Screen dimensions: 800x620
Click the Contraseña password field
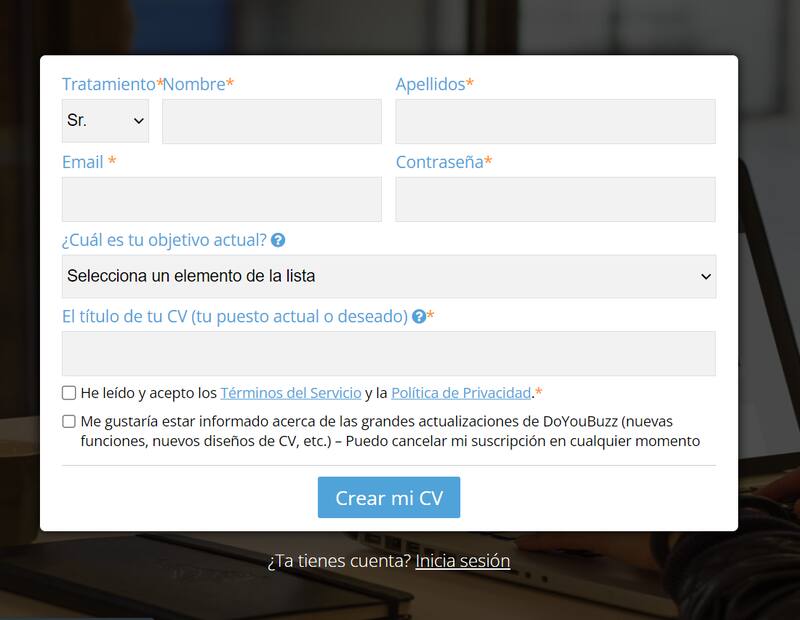554,199
